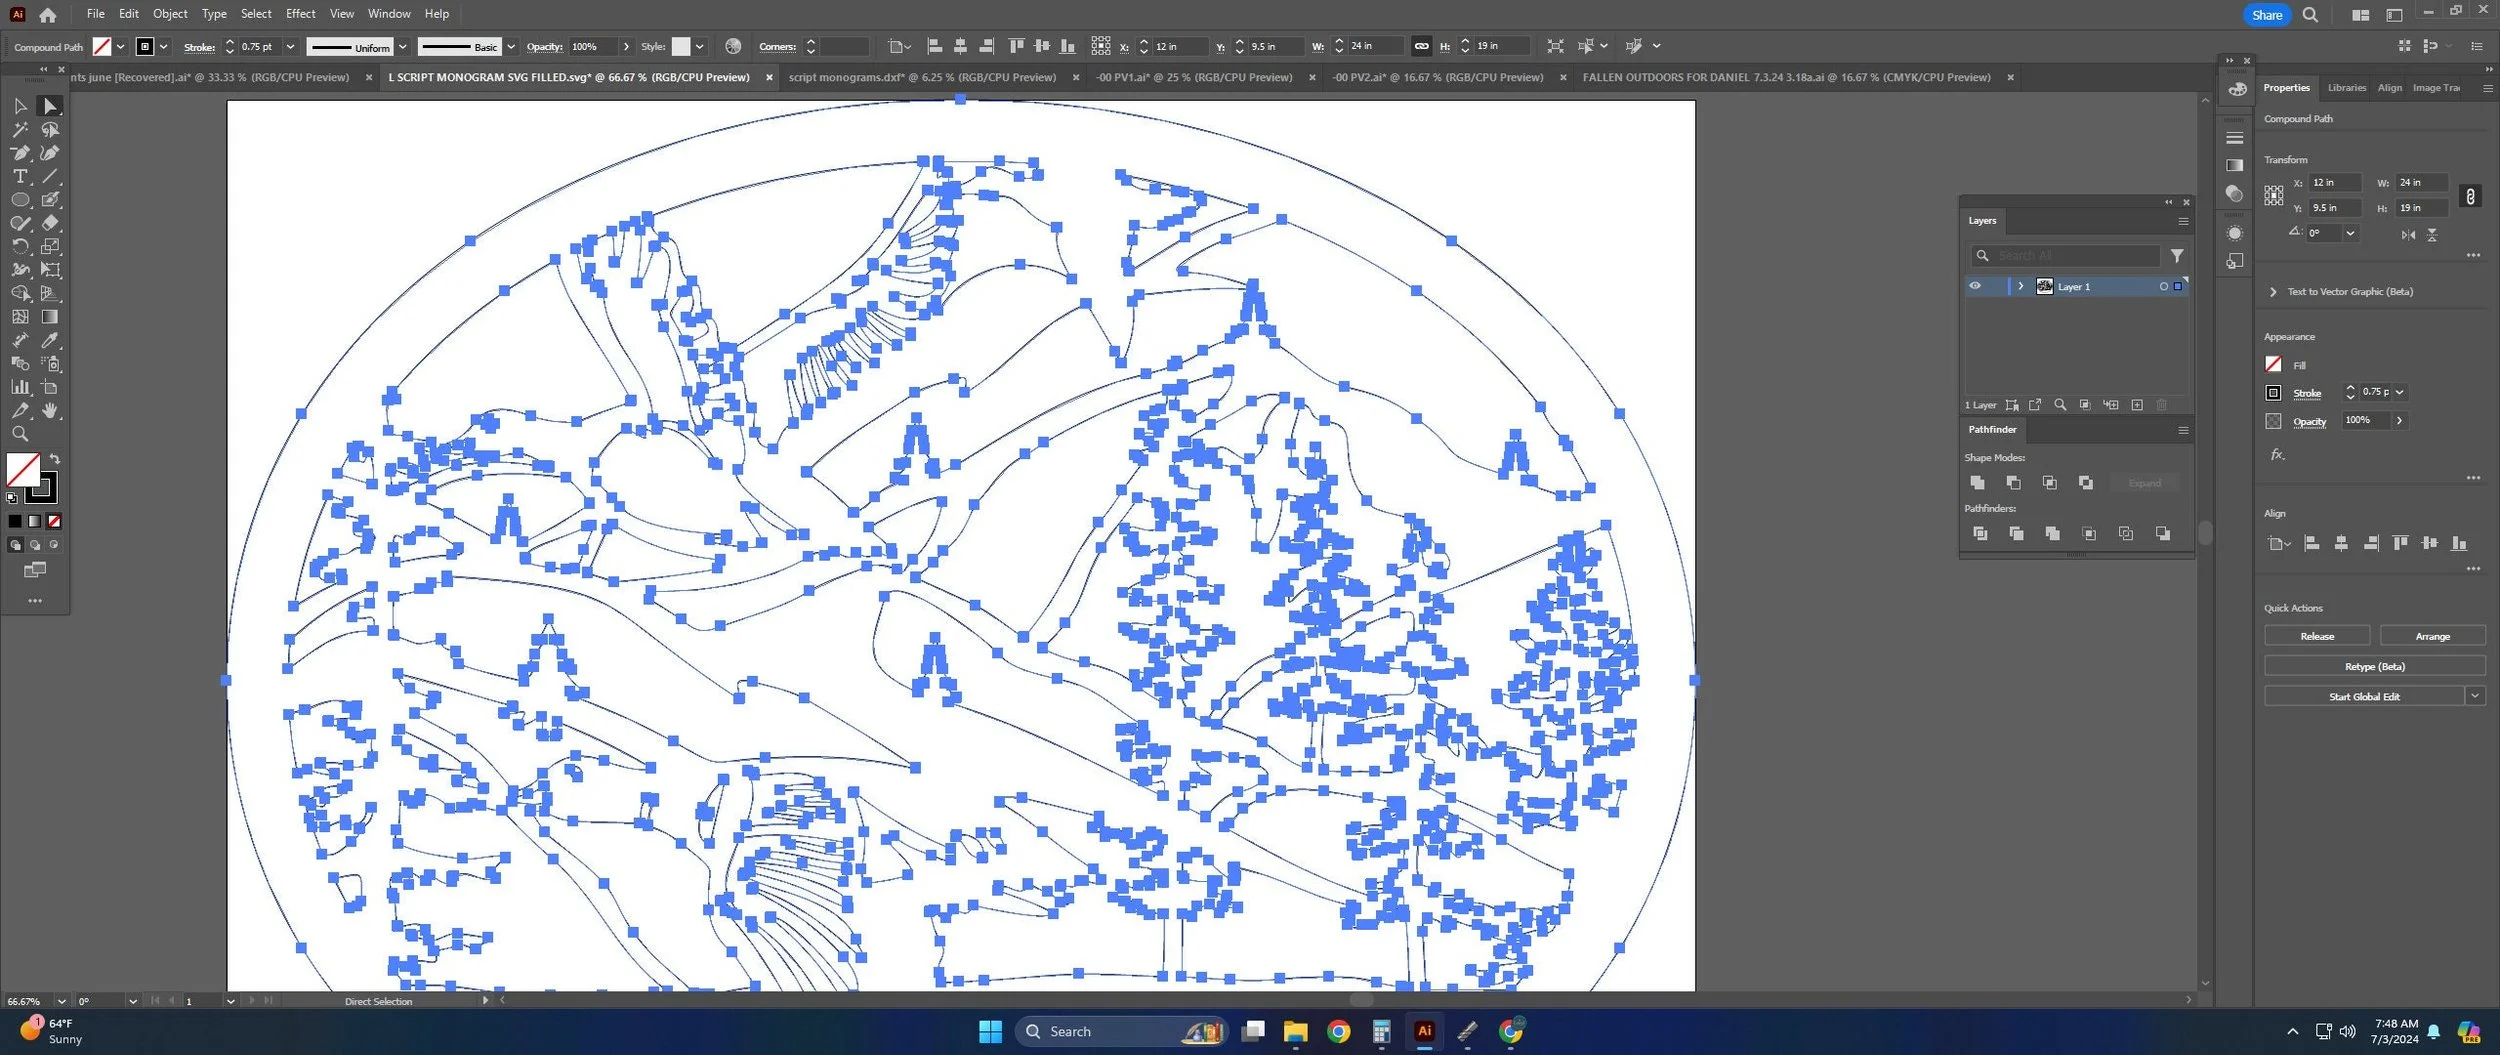Toggle the filter icon in Layers search
Screen dimensions: 2500x1055
[x=2177, y=256]
